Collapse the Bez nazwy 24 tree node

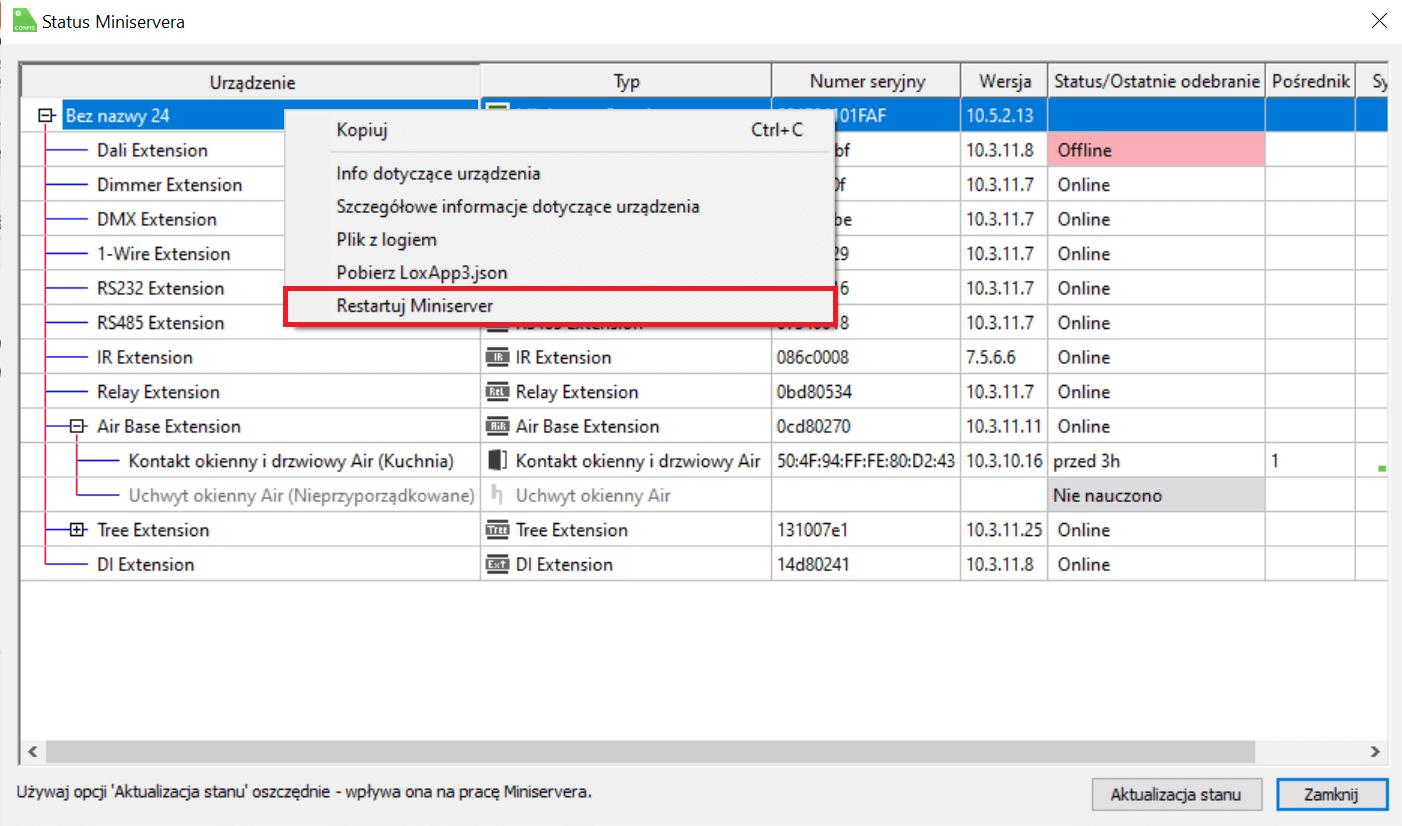pyautogui.click(x=46, y=116)
